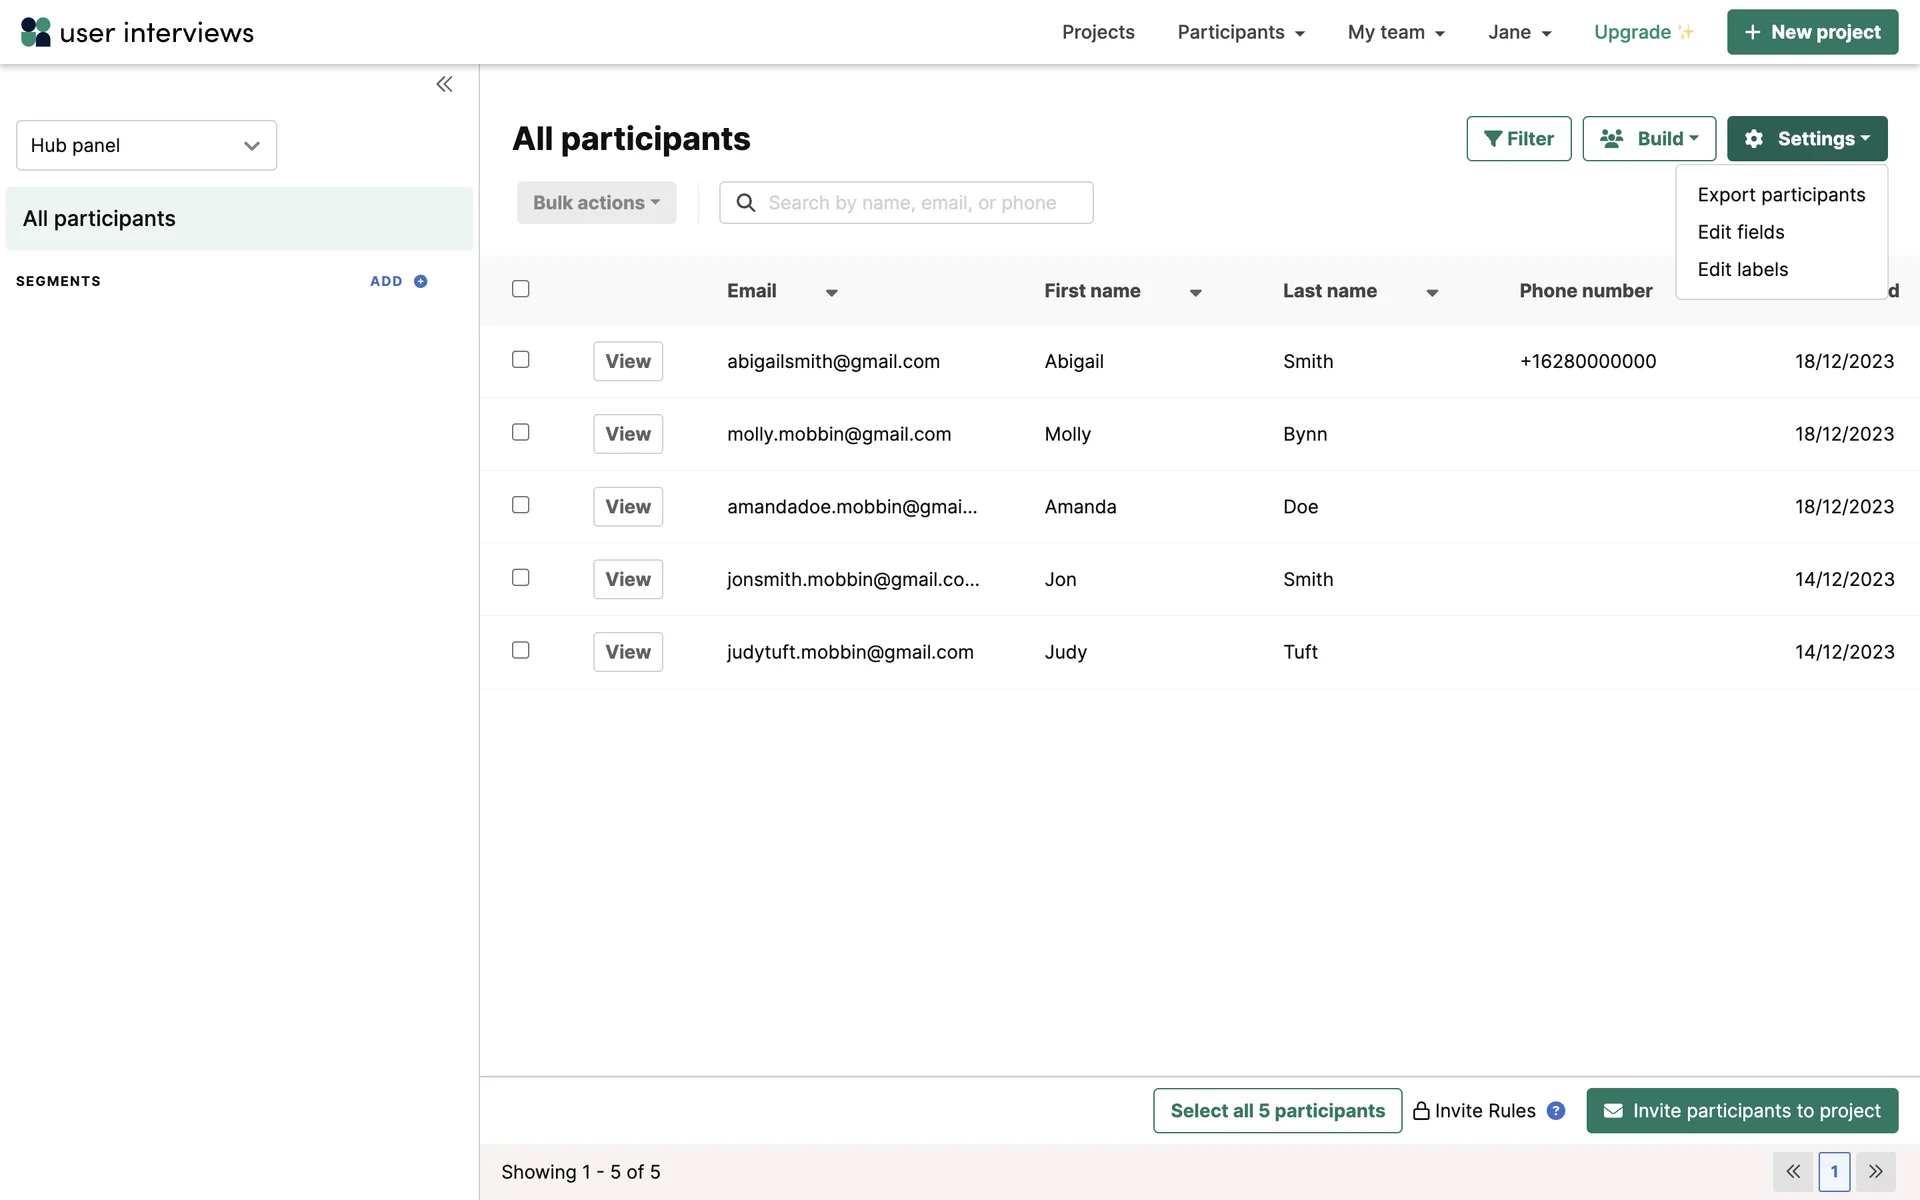Click Invite participants to project button

[1742, 1110]
